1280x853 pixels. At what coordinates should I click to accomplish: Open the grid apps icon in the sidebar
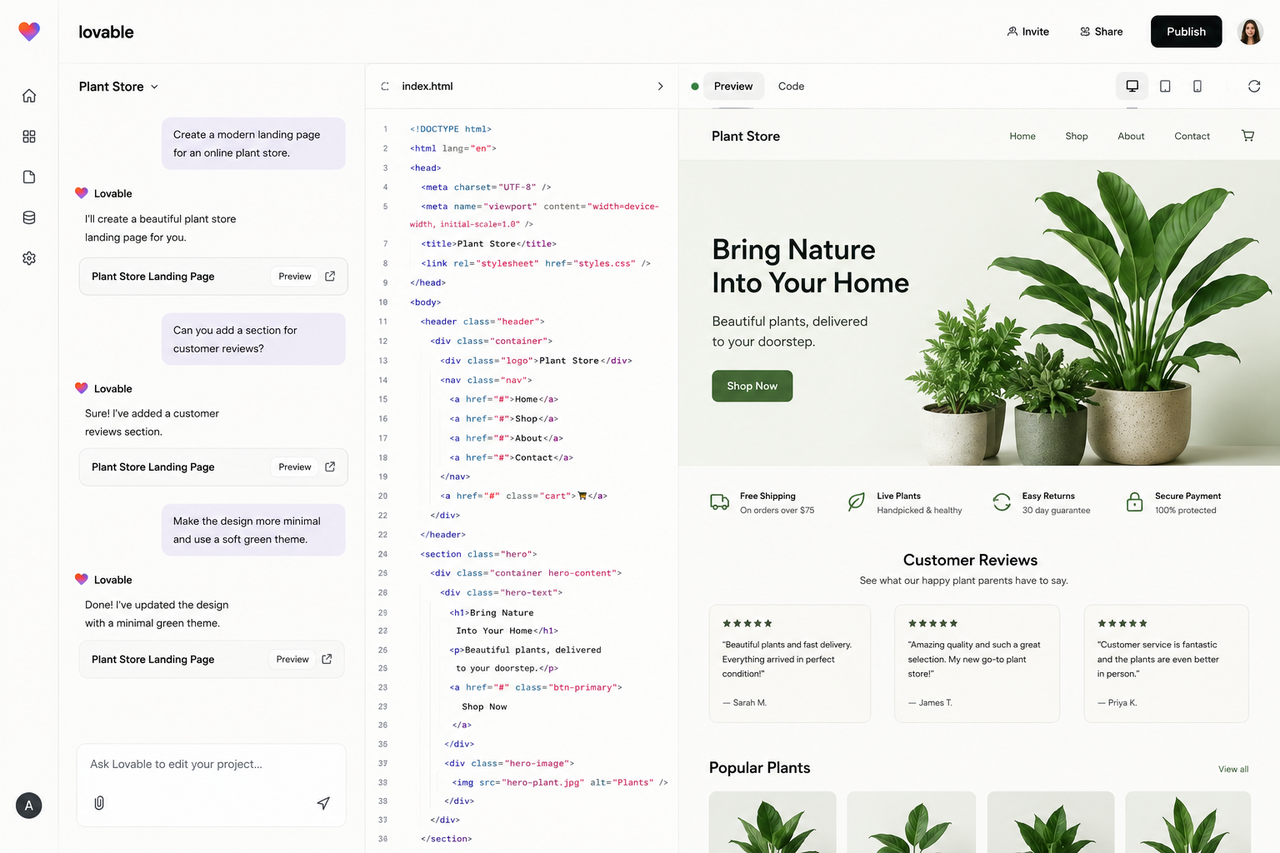coord(29,136)
